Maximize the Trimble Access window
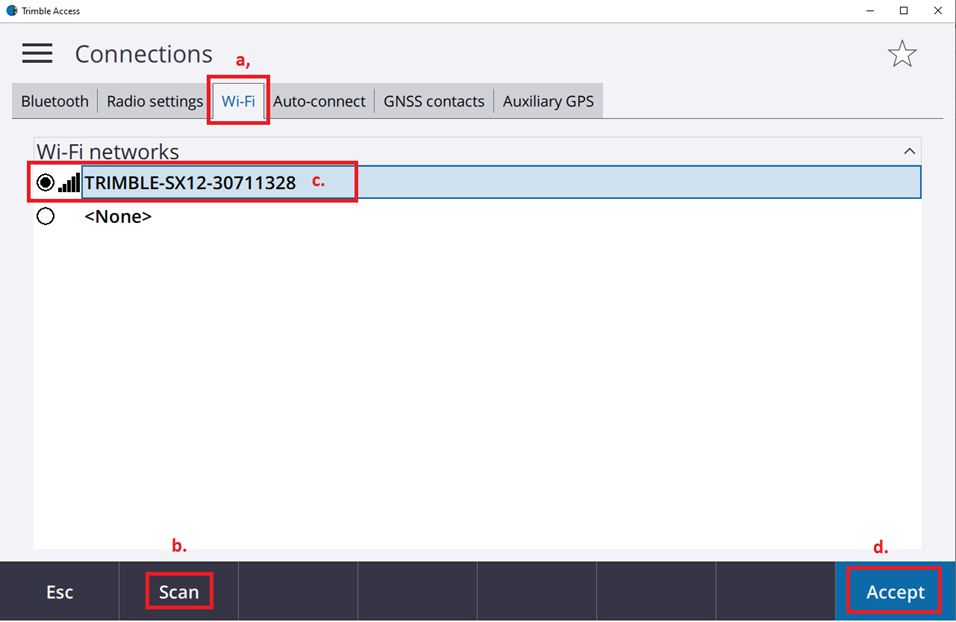The image size is (956, 622). click(904, 10)
